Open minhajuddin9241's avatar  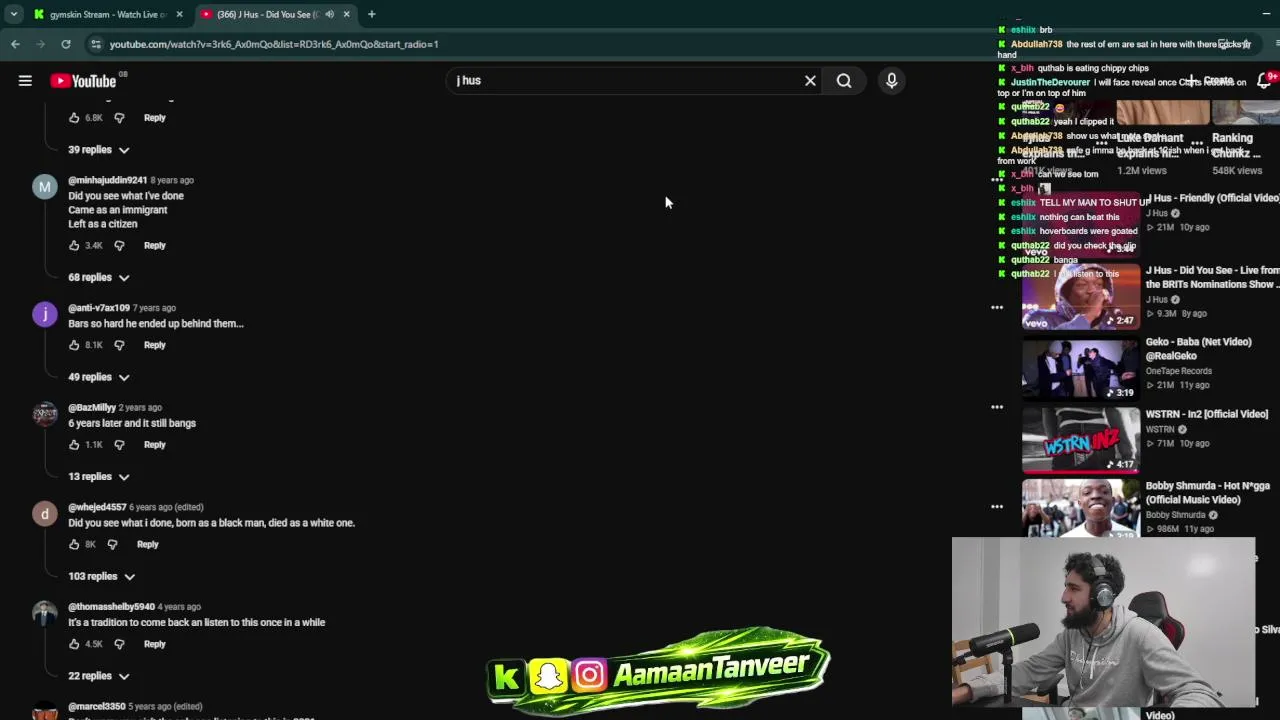click(45, 187)
